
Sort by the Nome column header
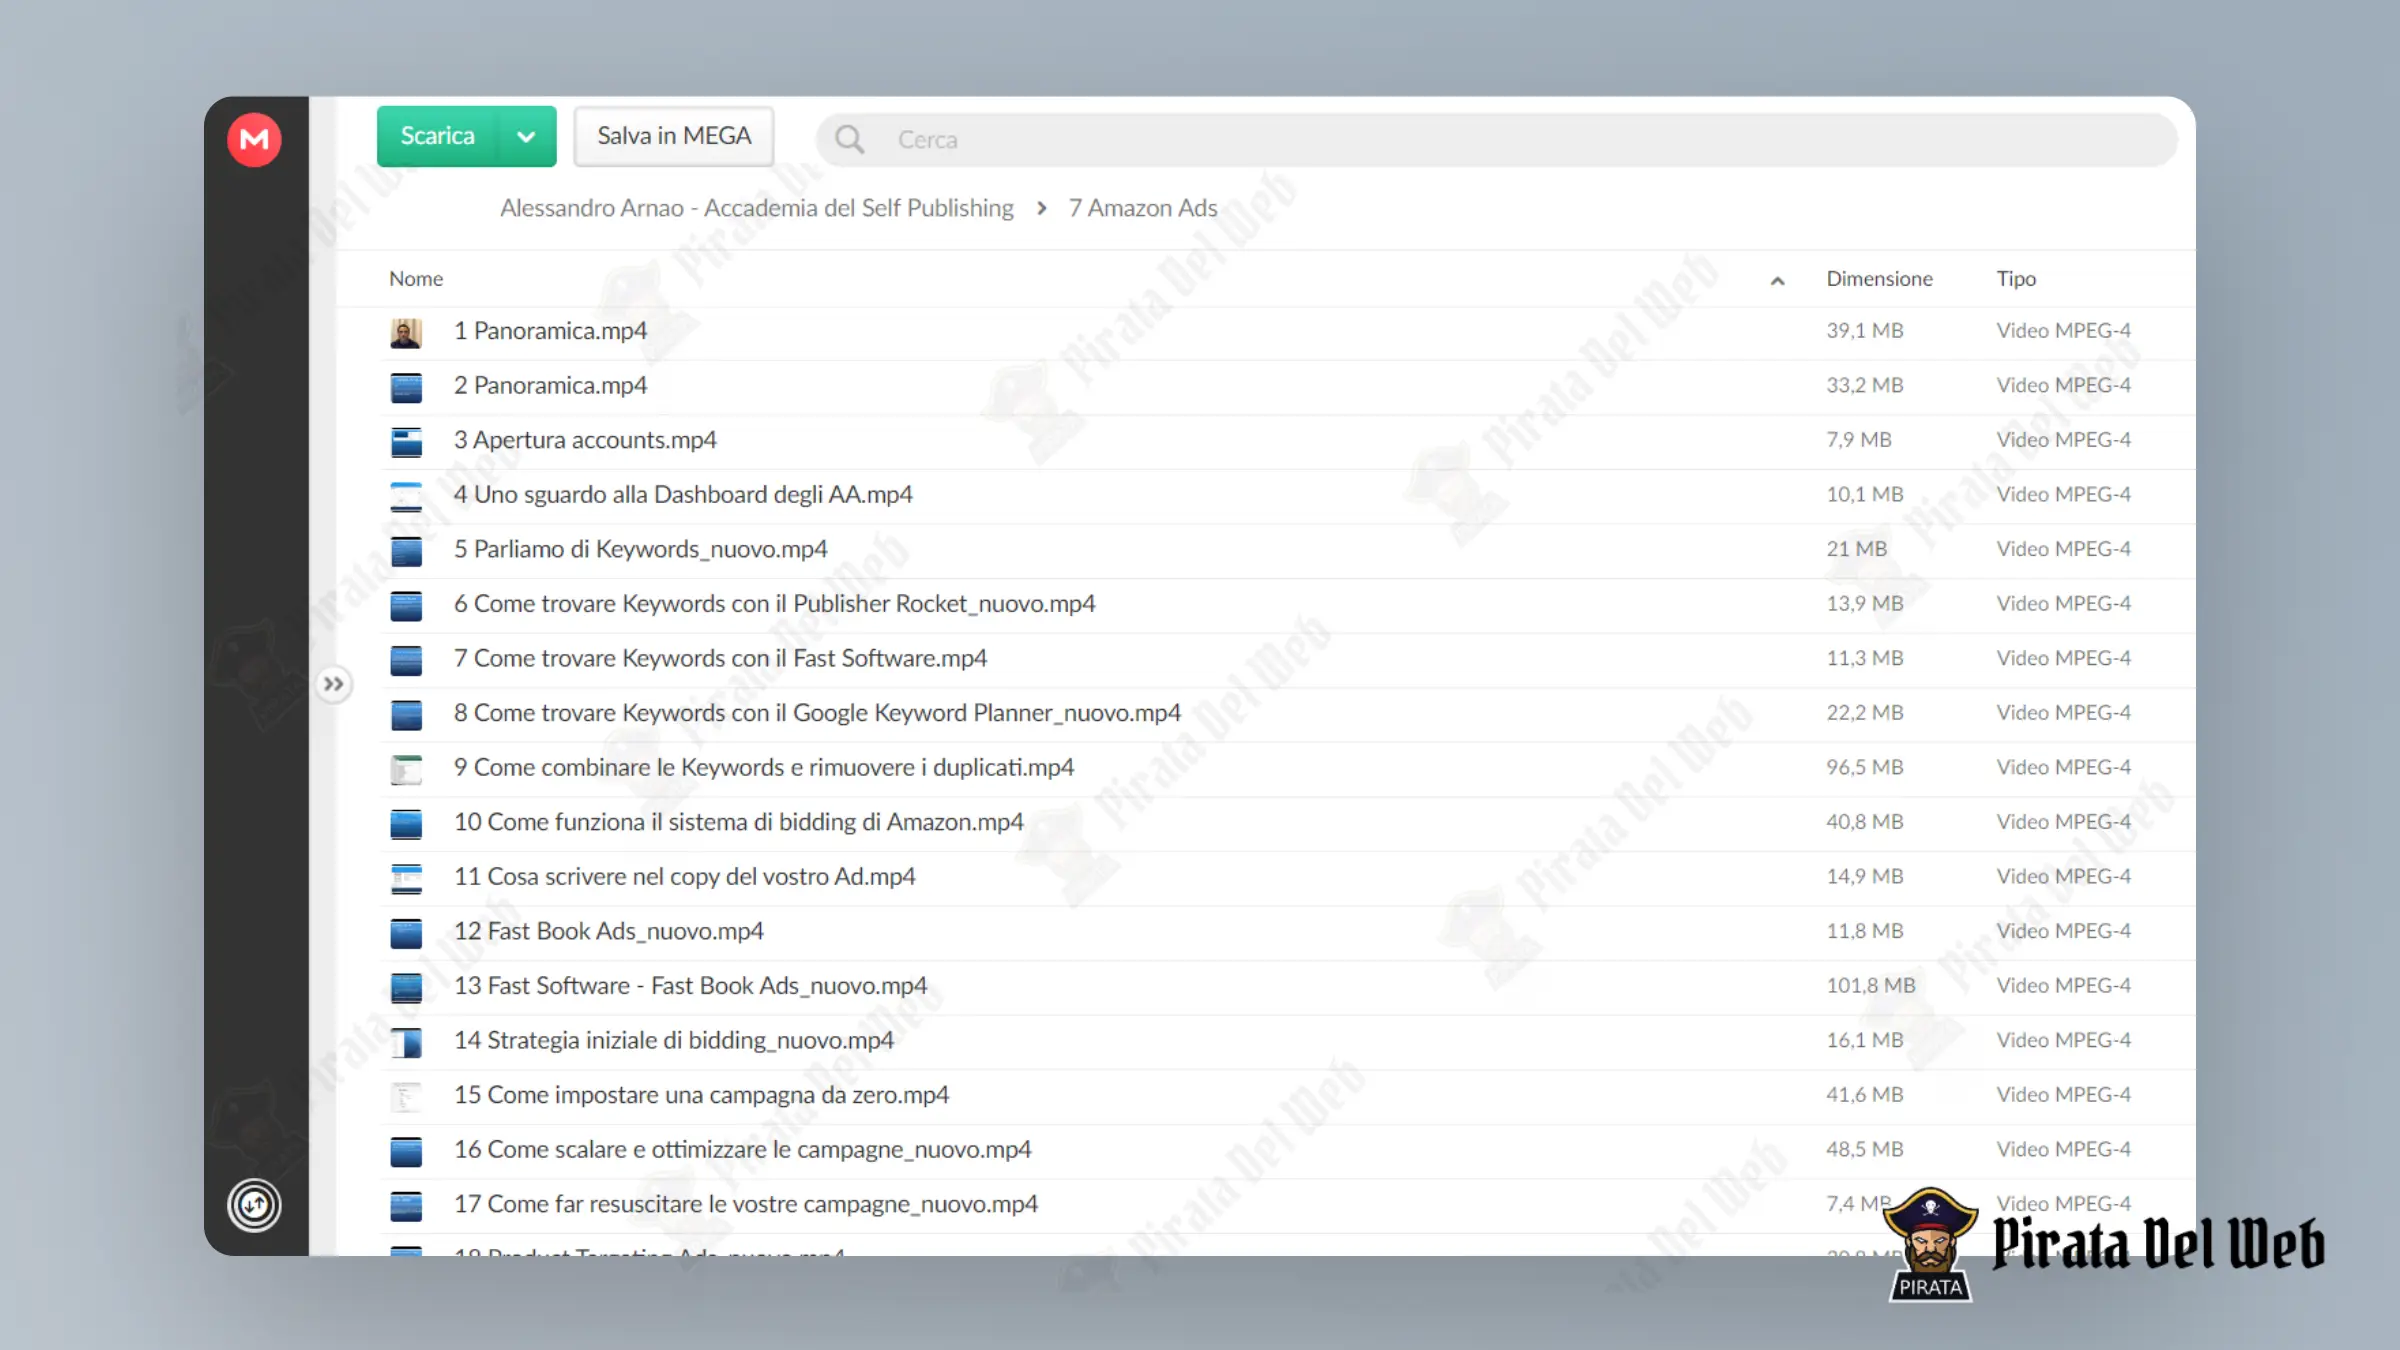[416, 279]
